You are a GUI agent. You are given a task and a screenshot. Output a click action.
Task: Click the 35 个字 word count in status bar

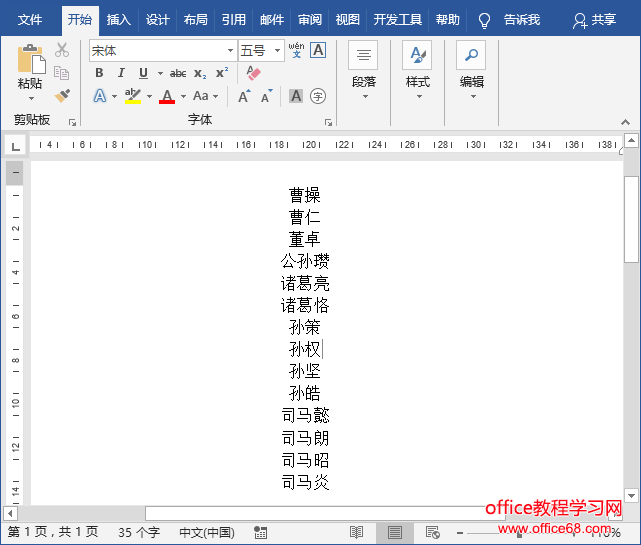click(x=139, y=532)
